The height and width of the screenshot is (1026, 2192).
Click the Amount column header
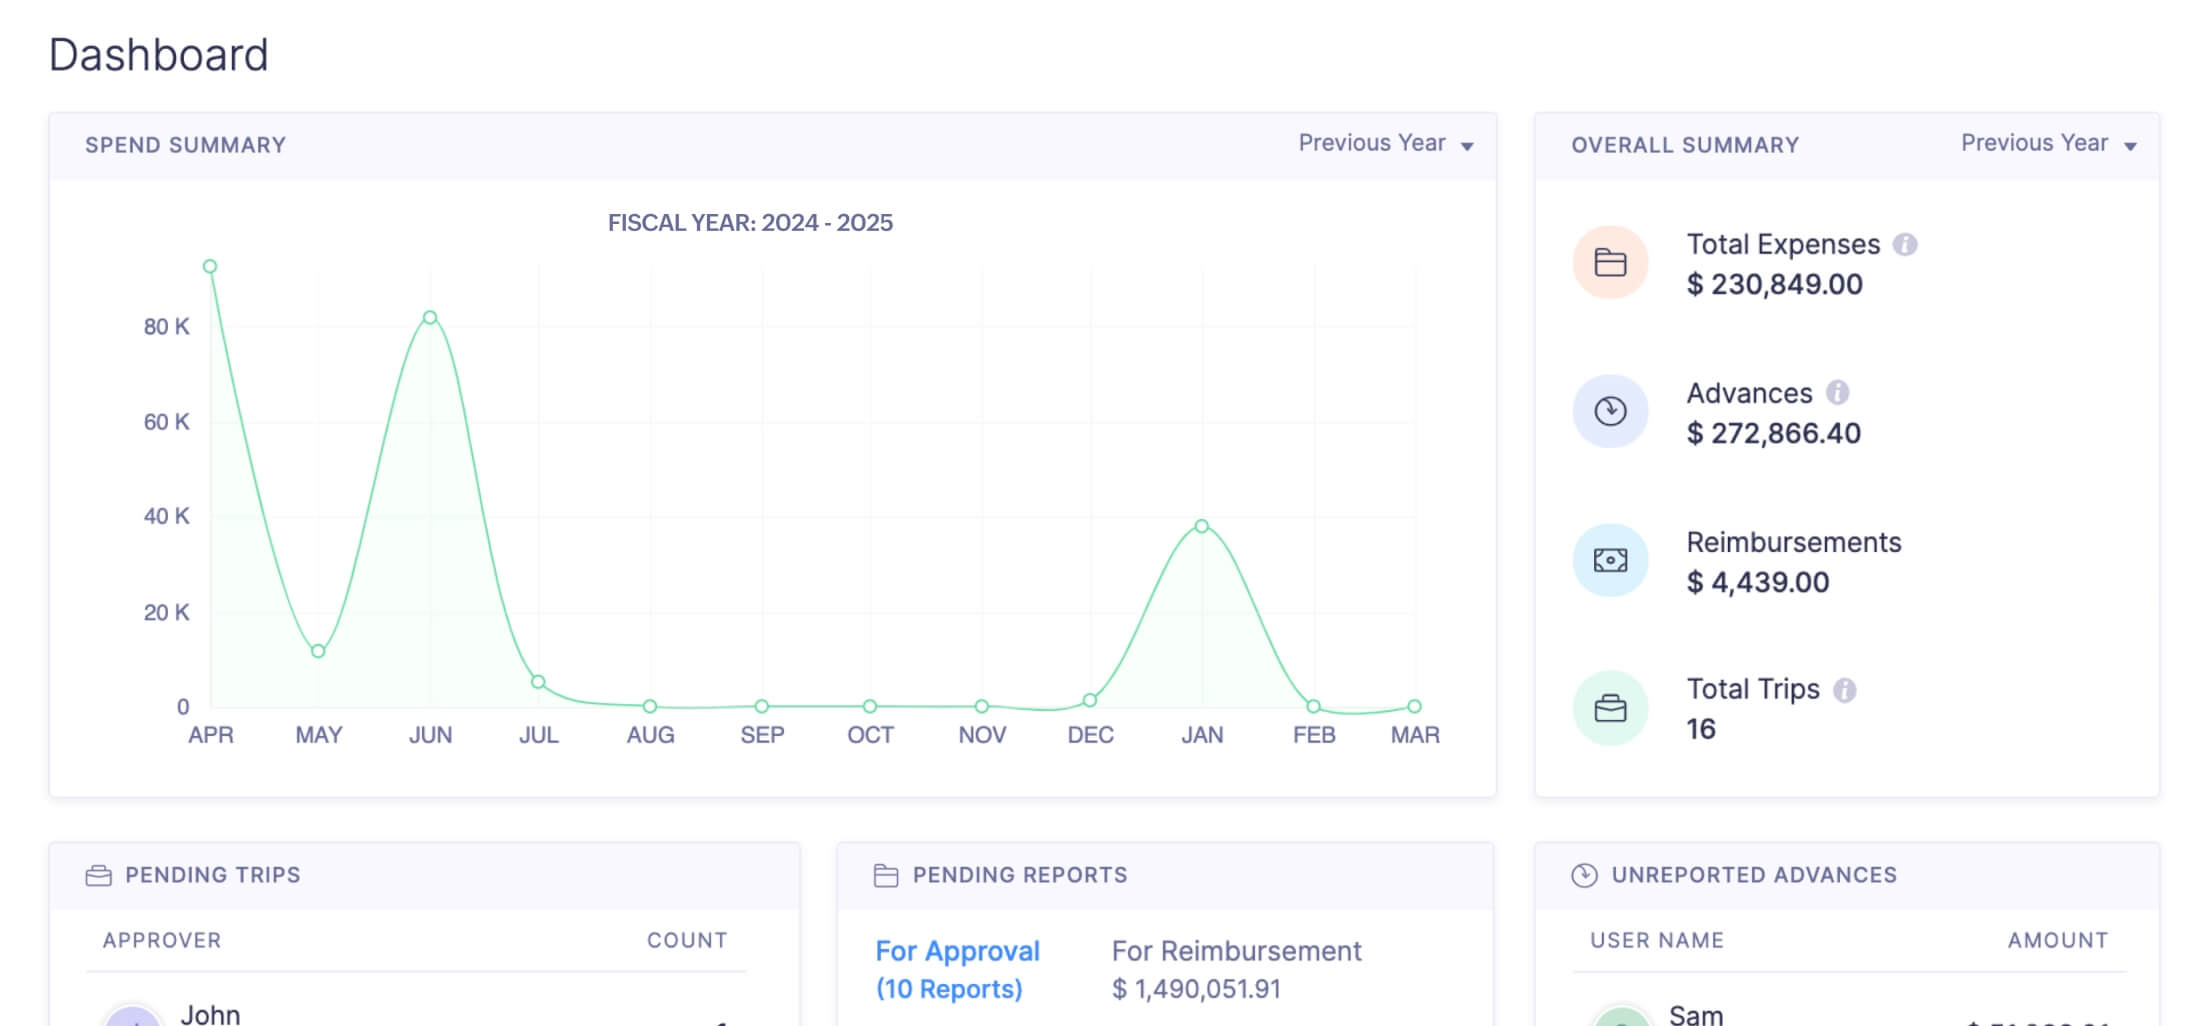coord(2057,941)
